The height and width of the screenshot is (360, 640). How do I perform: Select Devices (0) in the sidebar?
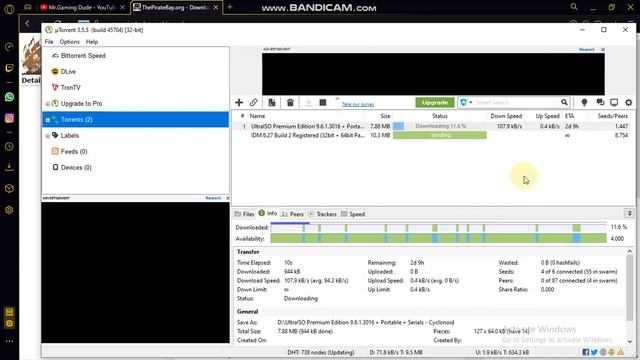point(76,167)
